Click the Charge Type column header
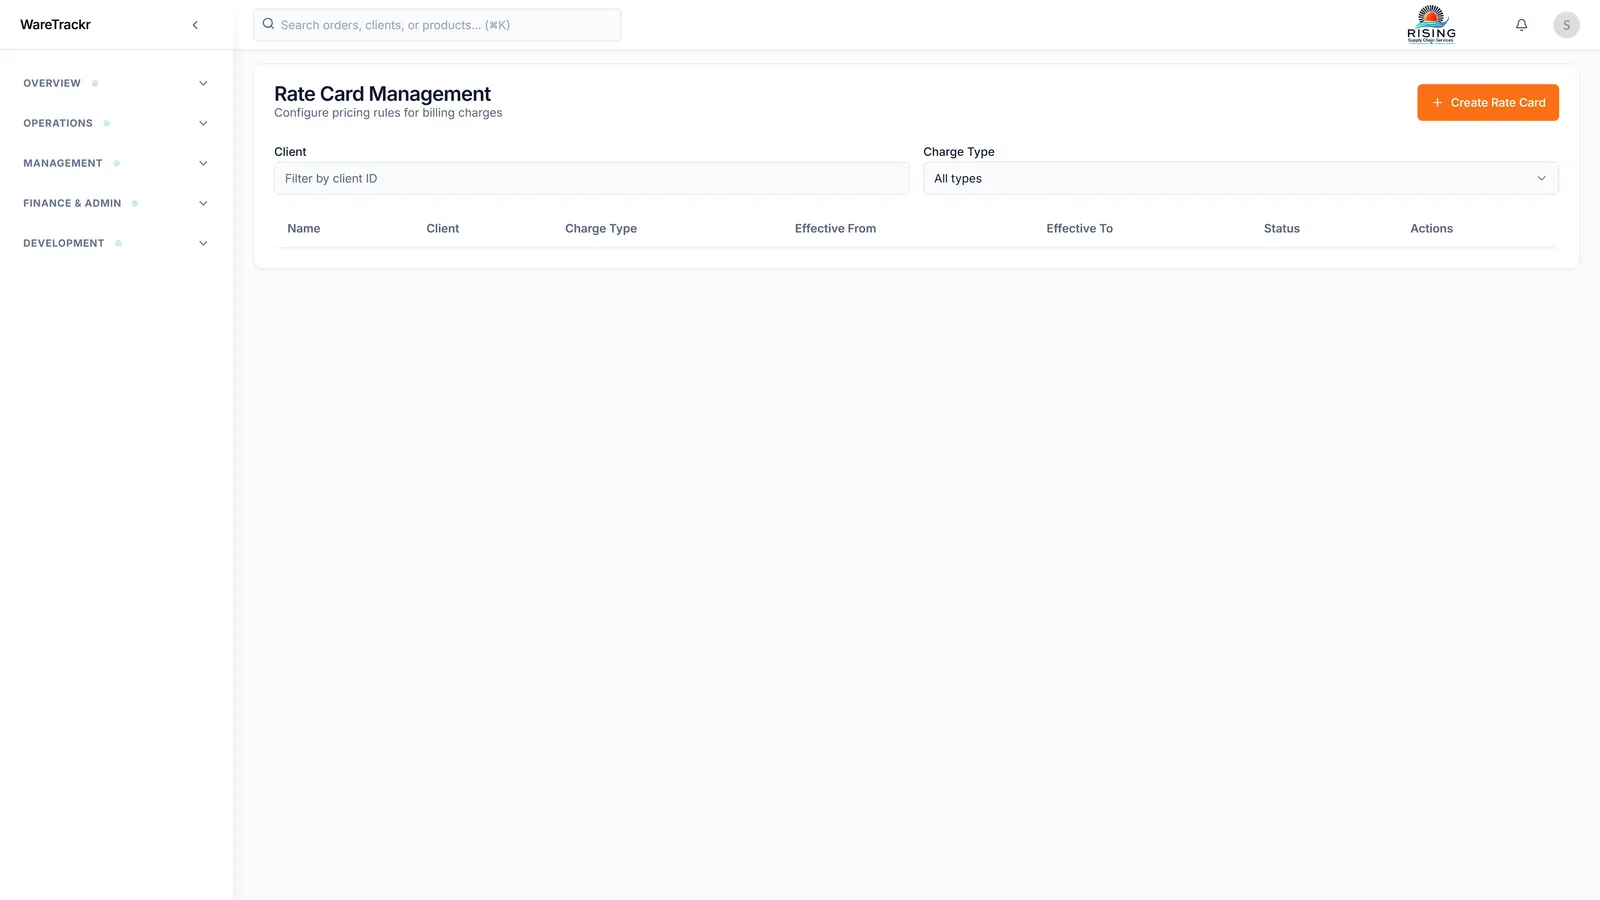The image size is (1600, 900). click(601, 228)
